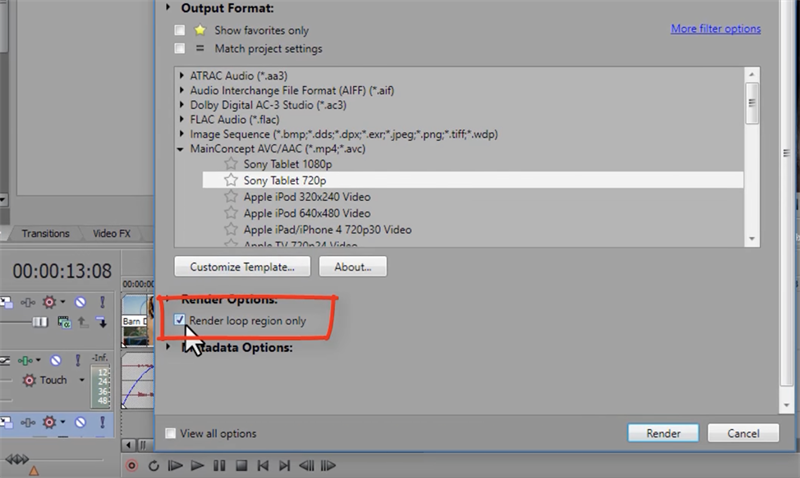Click format list scrollbar up arrow
The height and width of the screenshot is (478, 800).
(752, 74)
